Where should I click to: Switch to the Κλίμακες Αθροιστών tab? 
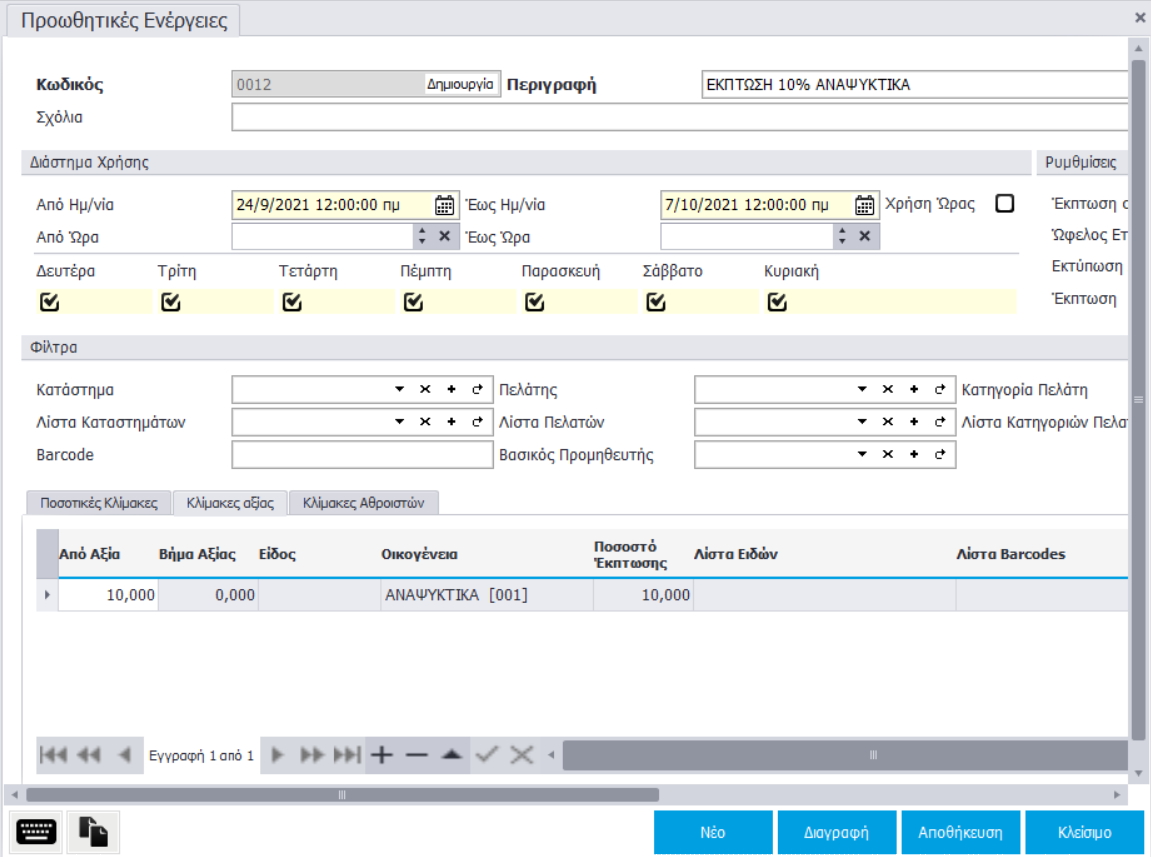point(364,504)
